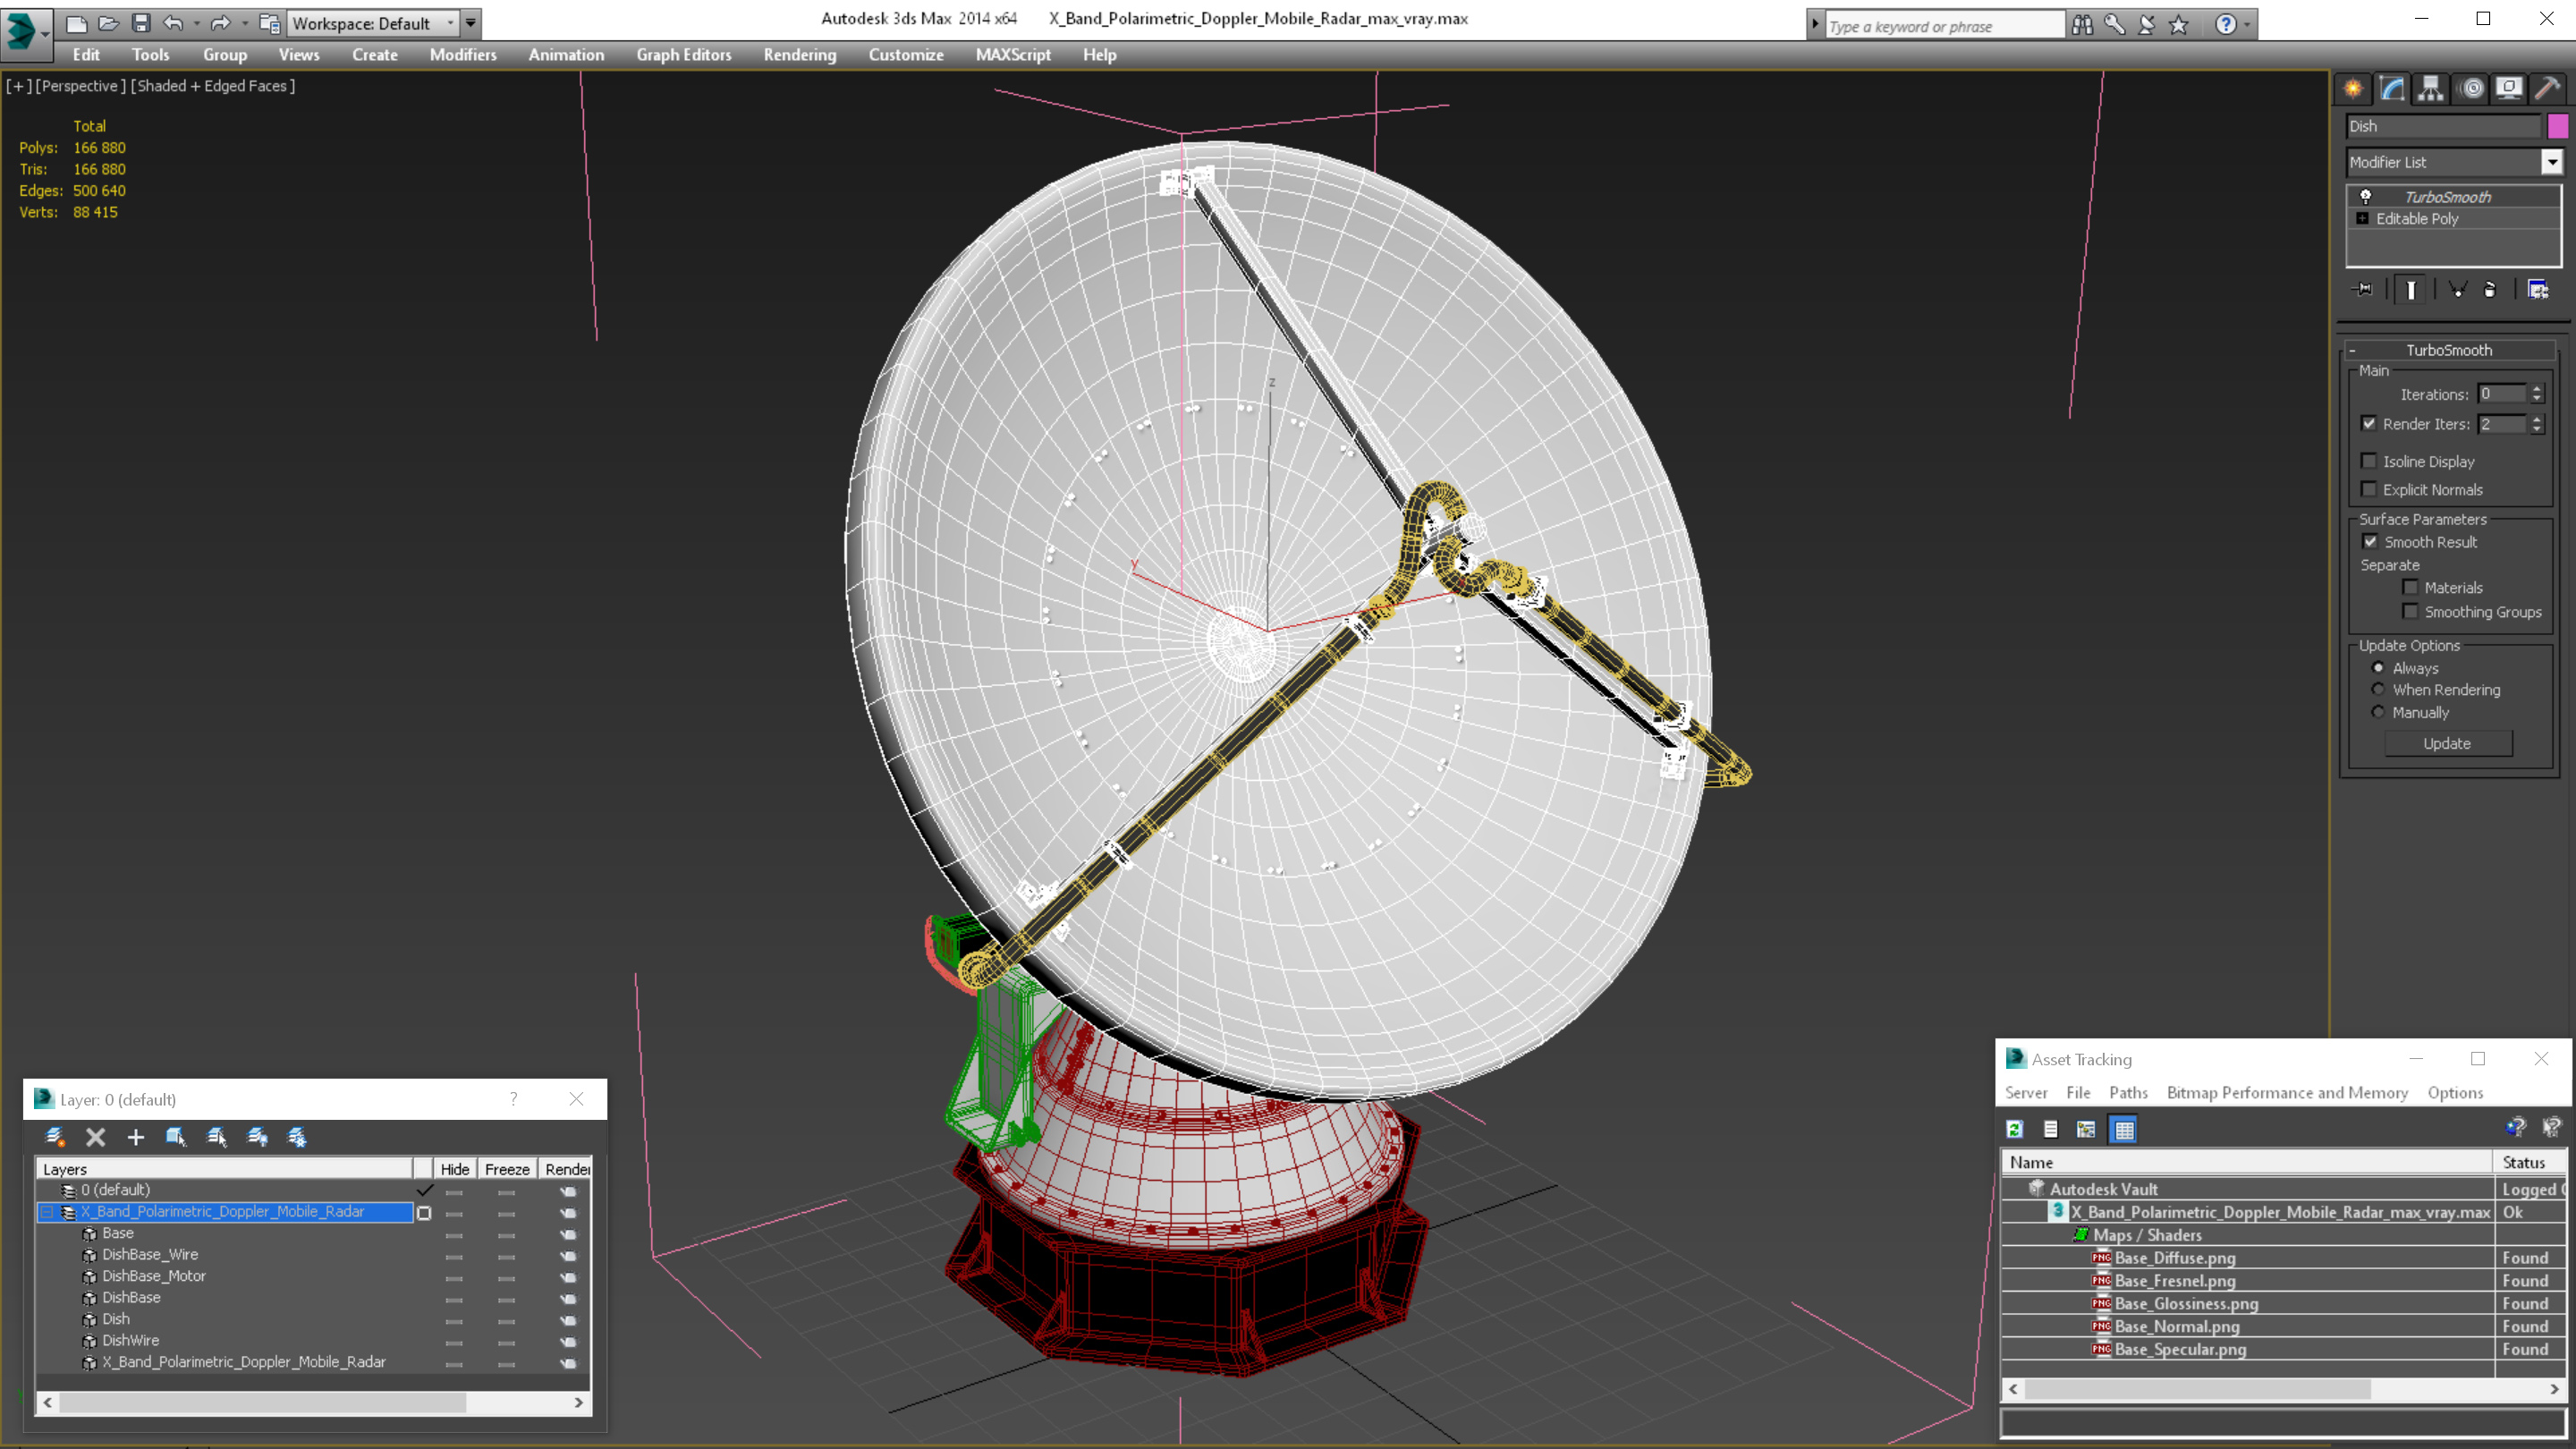Select highlighted objects and layers icon

point(176,1137)
